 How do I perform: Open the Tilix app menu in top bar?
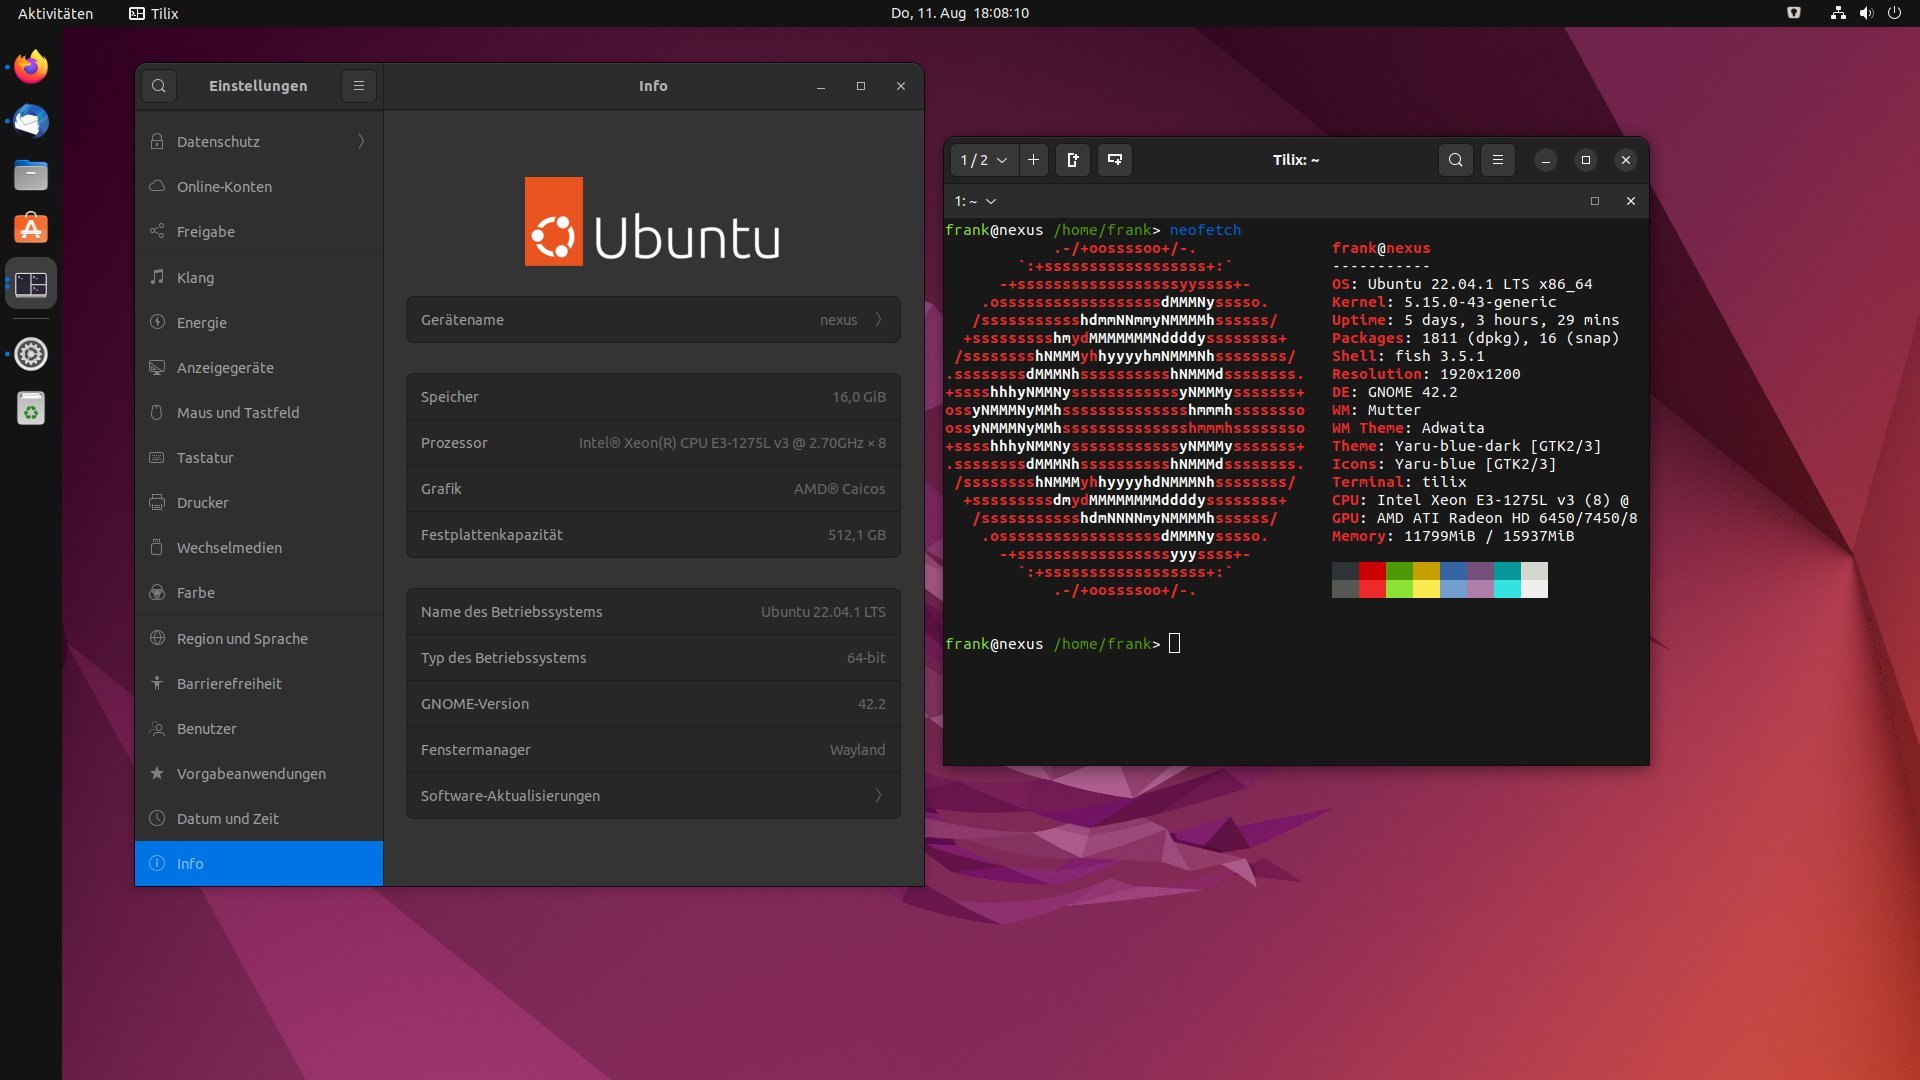click(x=154, y=13)
